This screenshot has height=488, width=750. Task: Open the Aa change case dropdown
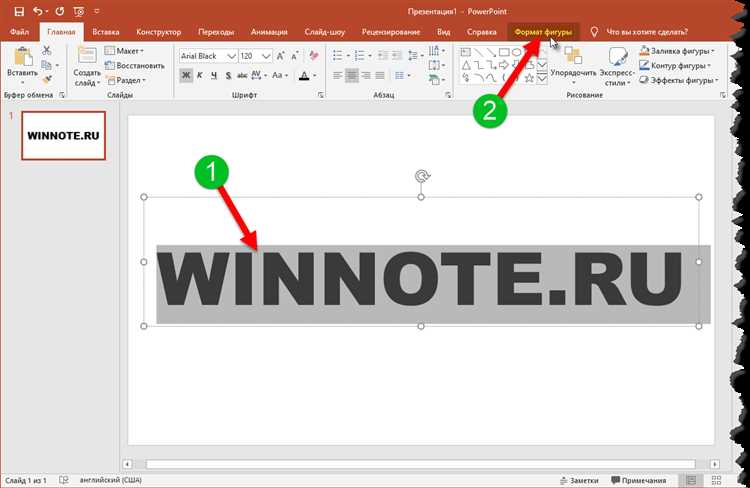click(280, 75)
